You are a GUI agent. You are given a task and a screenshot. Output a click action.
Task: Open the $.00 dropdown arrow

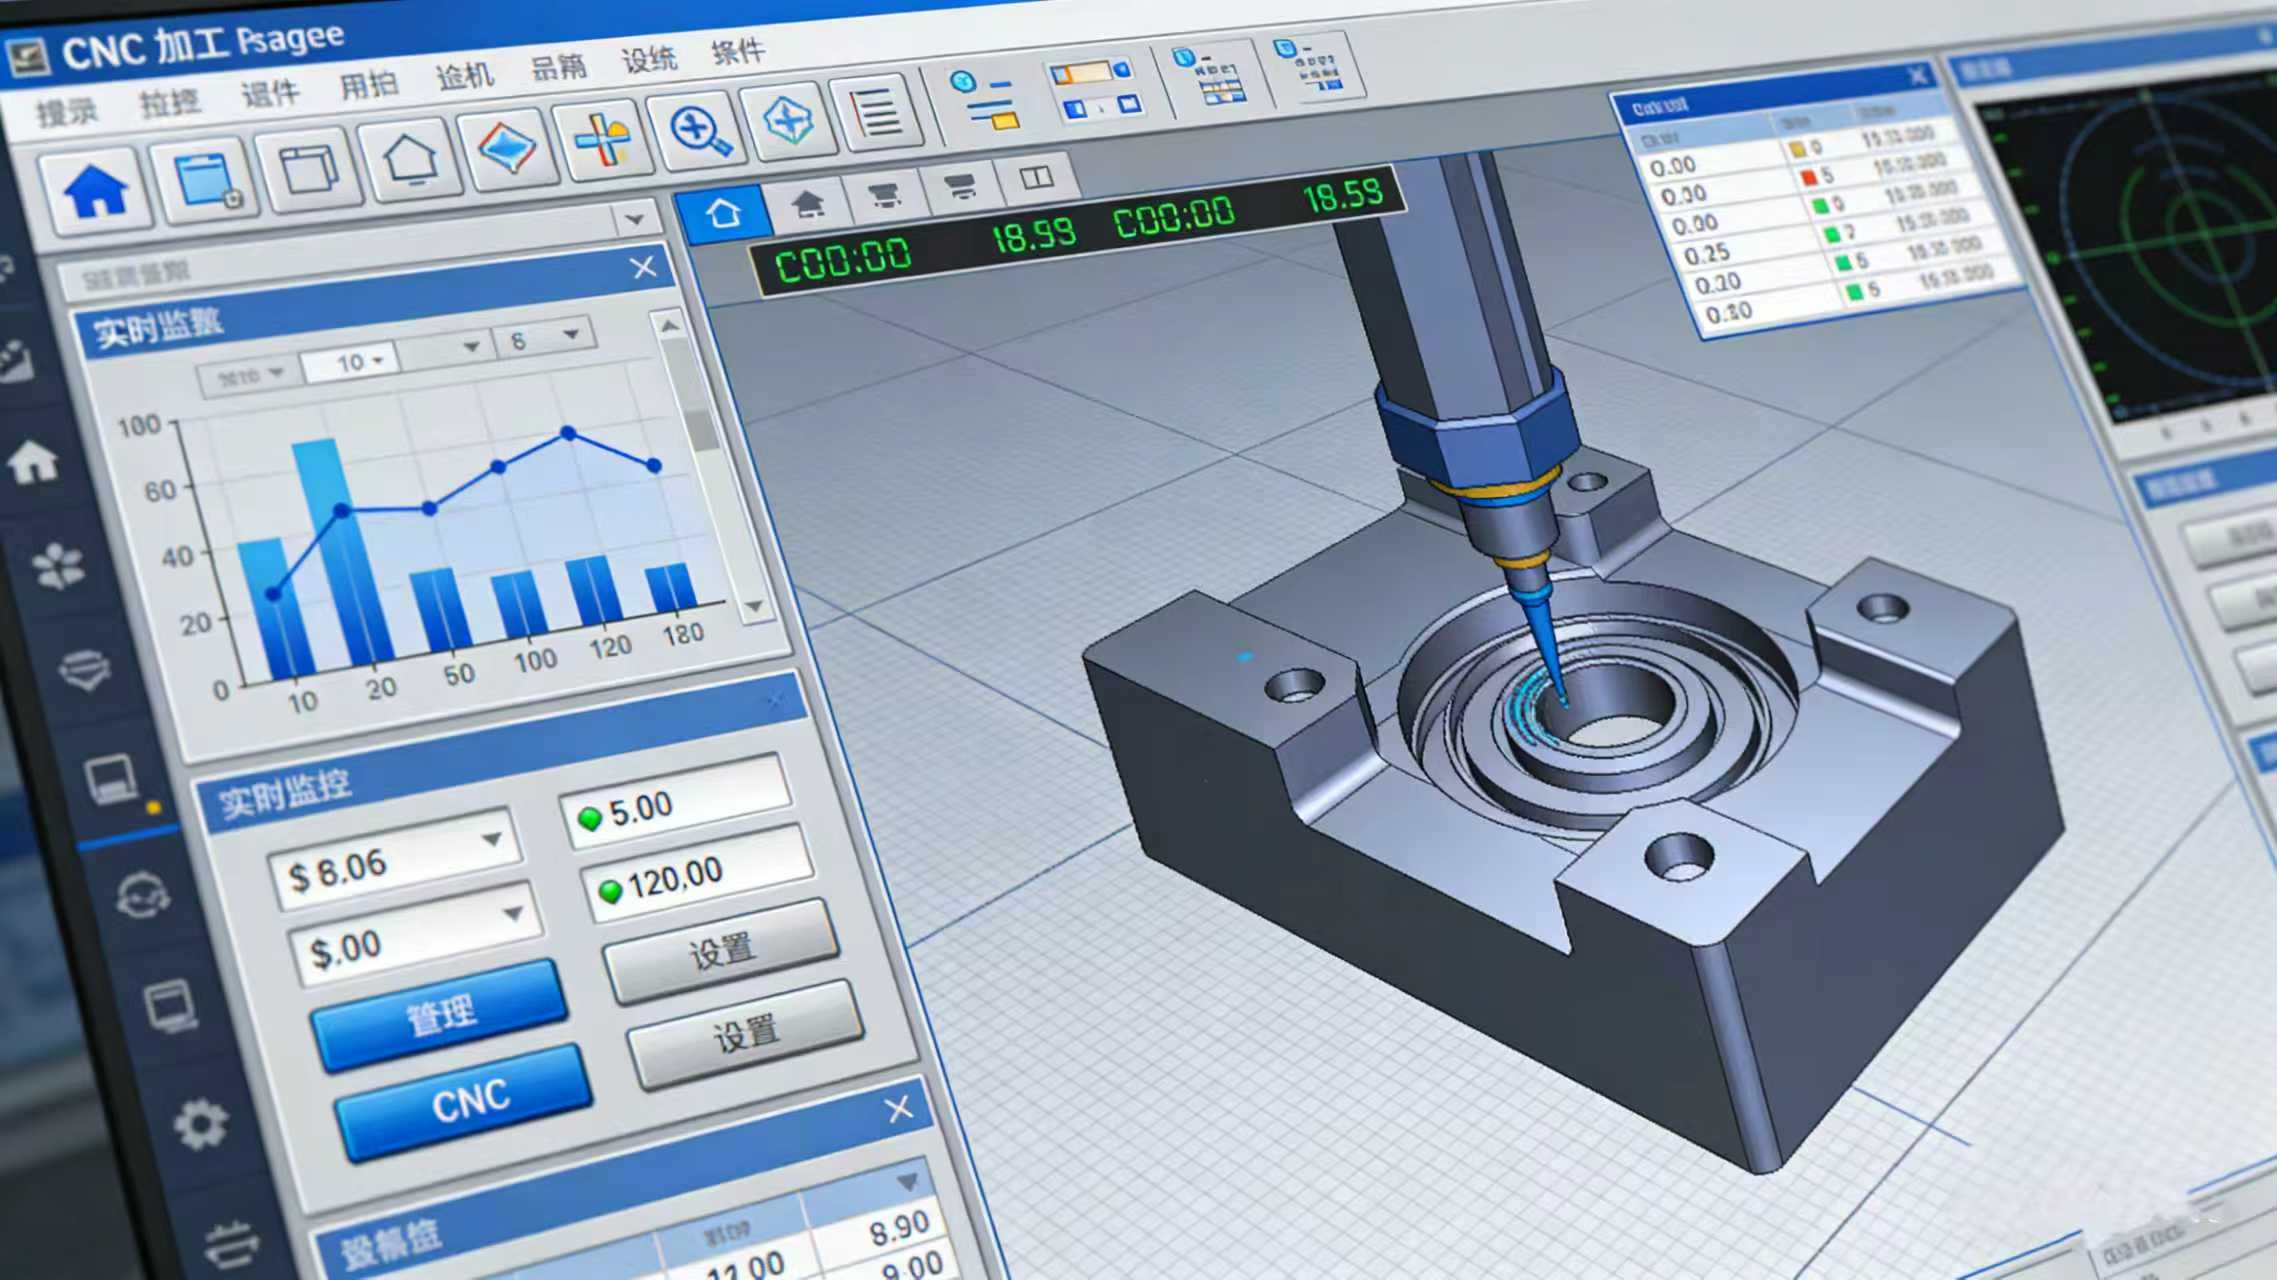[x=513, y=913]
